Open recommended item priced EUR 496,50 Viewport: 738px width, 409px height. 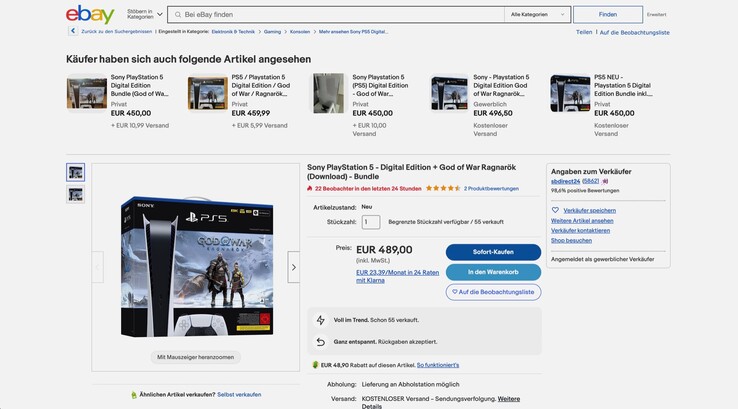coord(481,104)
